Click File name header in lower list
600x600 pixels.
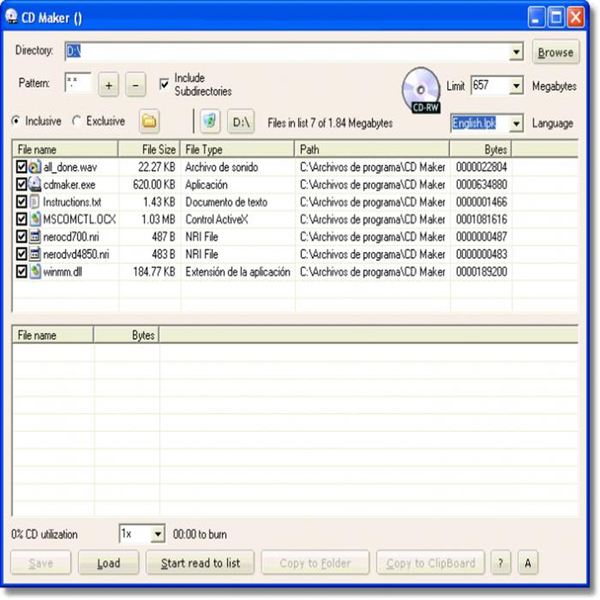tap(53, 335)
